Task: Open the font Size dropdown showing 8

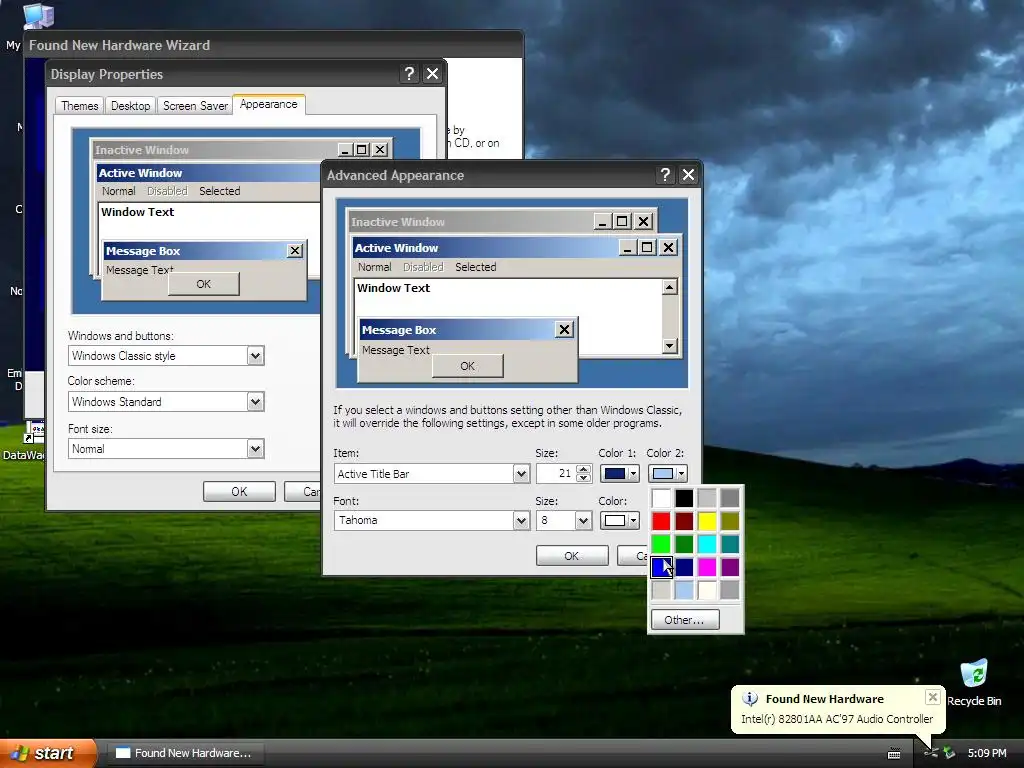Action: coord(583,520)
